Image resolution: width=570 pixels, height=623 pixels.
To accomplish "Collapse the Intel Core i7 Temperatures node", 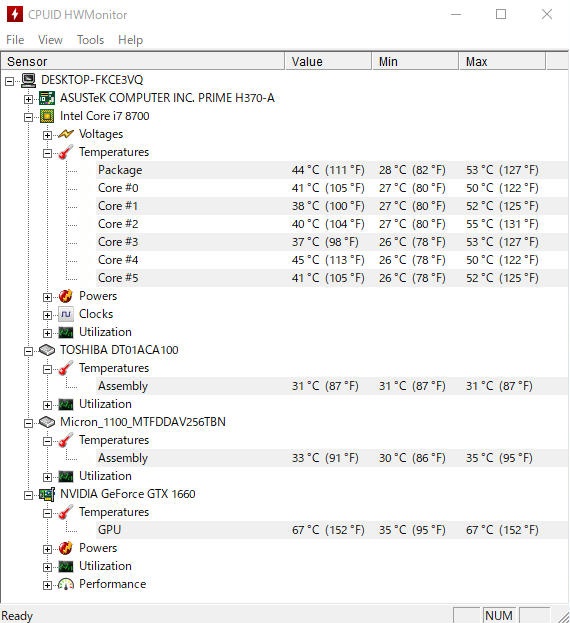I will pyautogui.click(x=47, y=153).
